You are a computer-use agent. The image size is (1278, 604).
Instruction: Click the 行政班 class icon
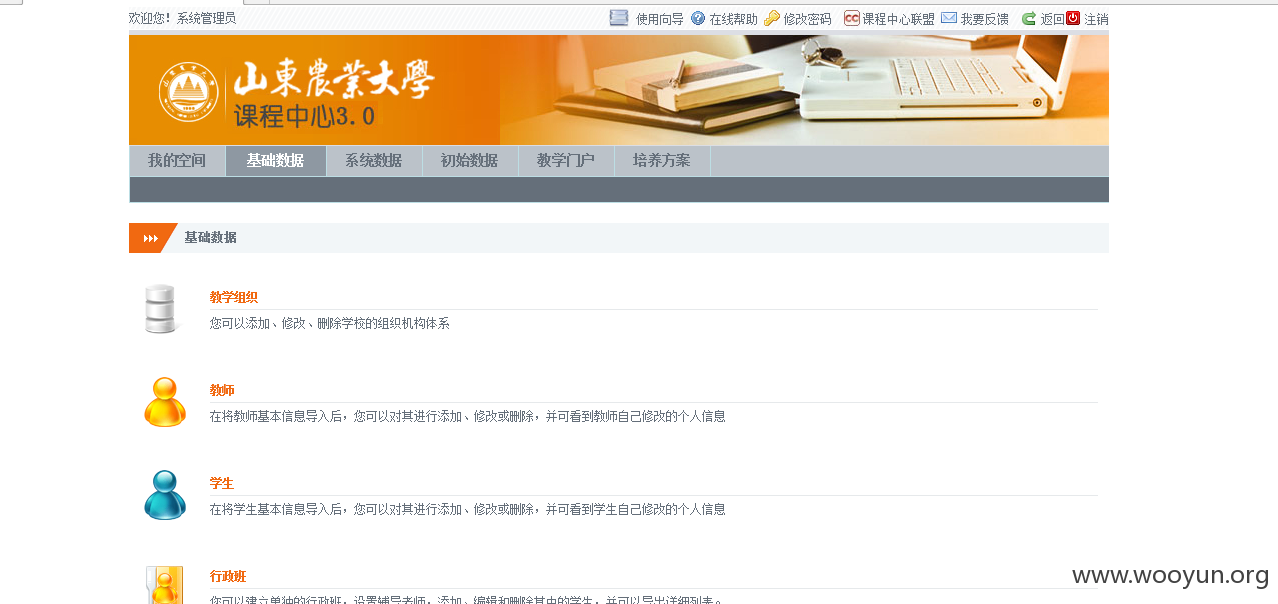(165, 584)
